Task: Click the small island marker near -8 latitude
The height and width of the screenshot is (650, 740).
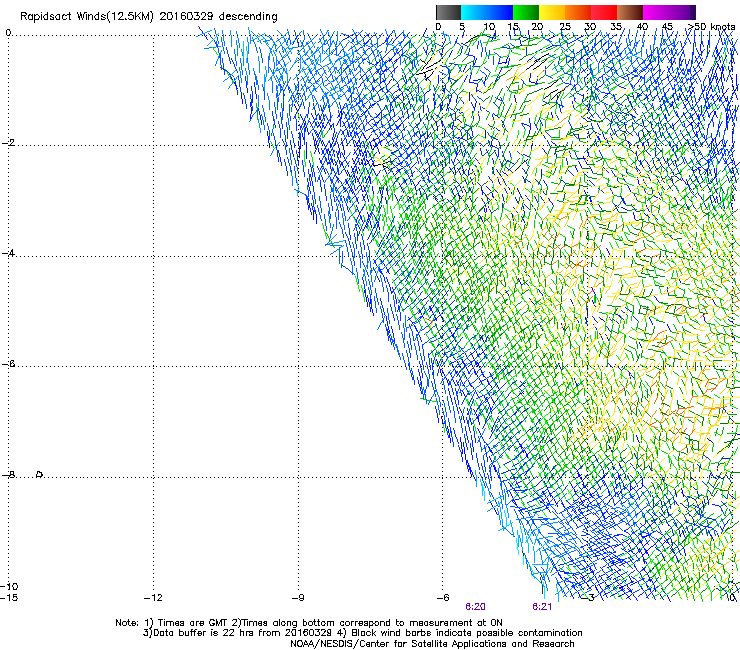Action: coord(40,474)
